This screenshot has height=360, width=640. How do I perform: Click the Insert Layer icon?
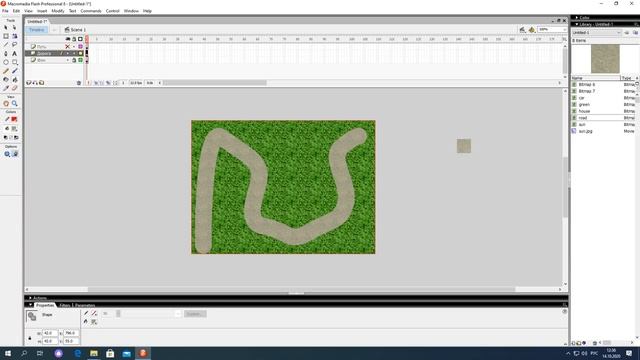(x=29, y=83)
